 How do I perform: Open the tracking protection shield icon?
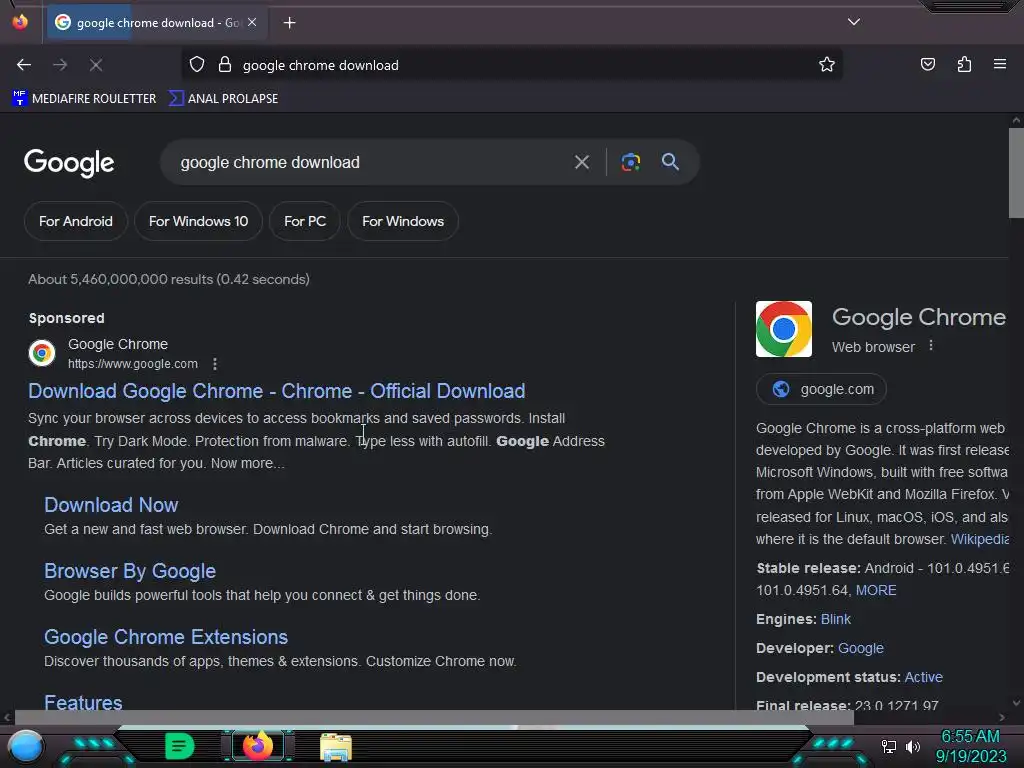click(197, 65)
